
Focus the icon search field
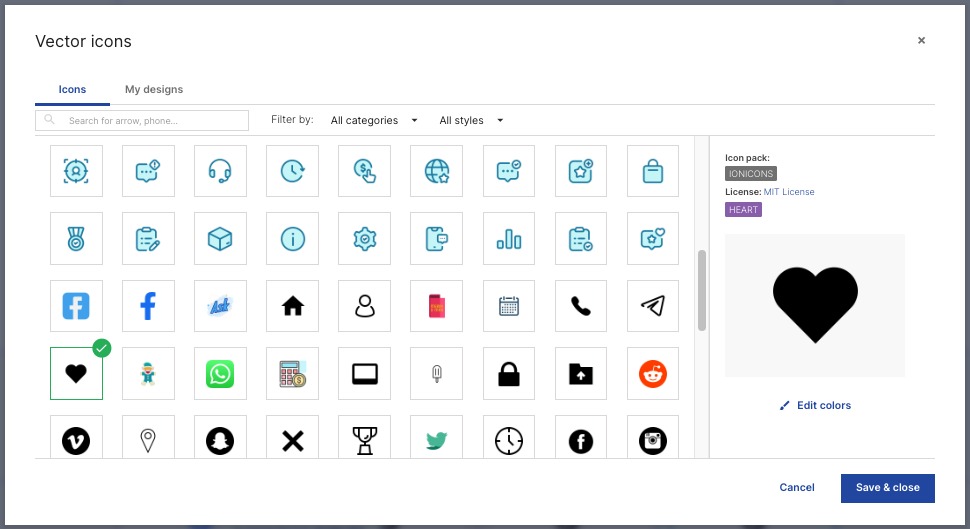point(142,121)
